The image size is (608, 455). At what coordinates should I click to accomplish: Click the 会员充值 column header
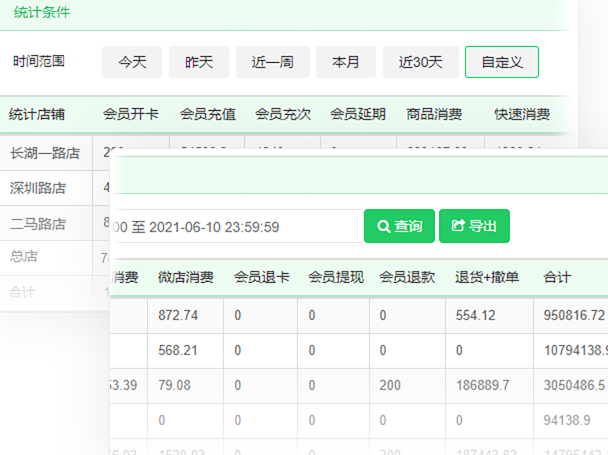click(208, 114)
